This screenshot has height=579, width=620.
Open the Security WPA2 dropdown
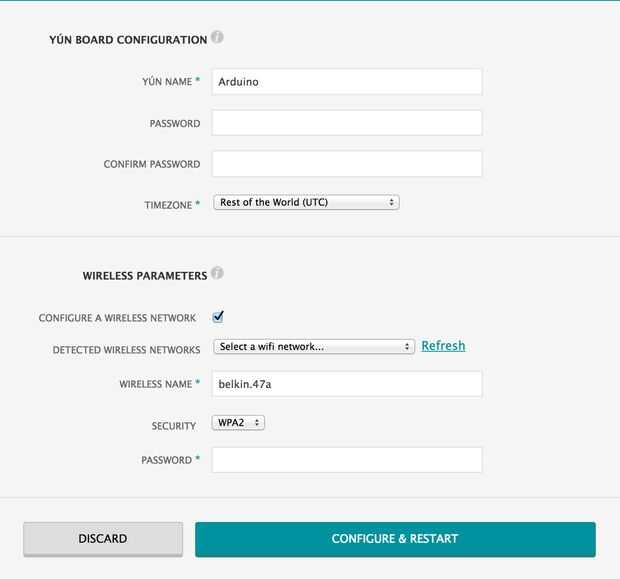pyautogui.click(x=238, y=423)
